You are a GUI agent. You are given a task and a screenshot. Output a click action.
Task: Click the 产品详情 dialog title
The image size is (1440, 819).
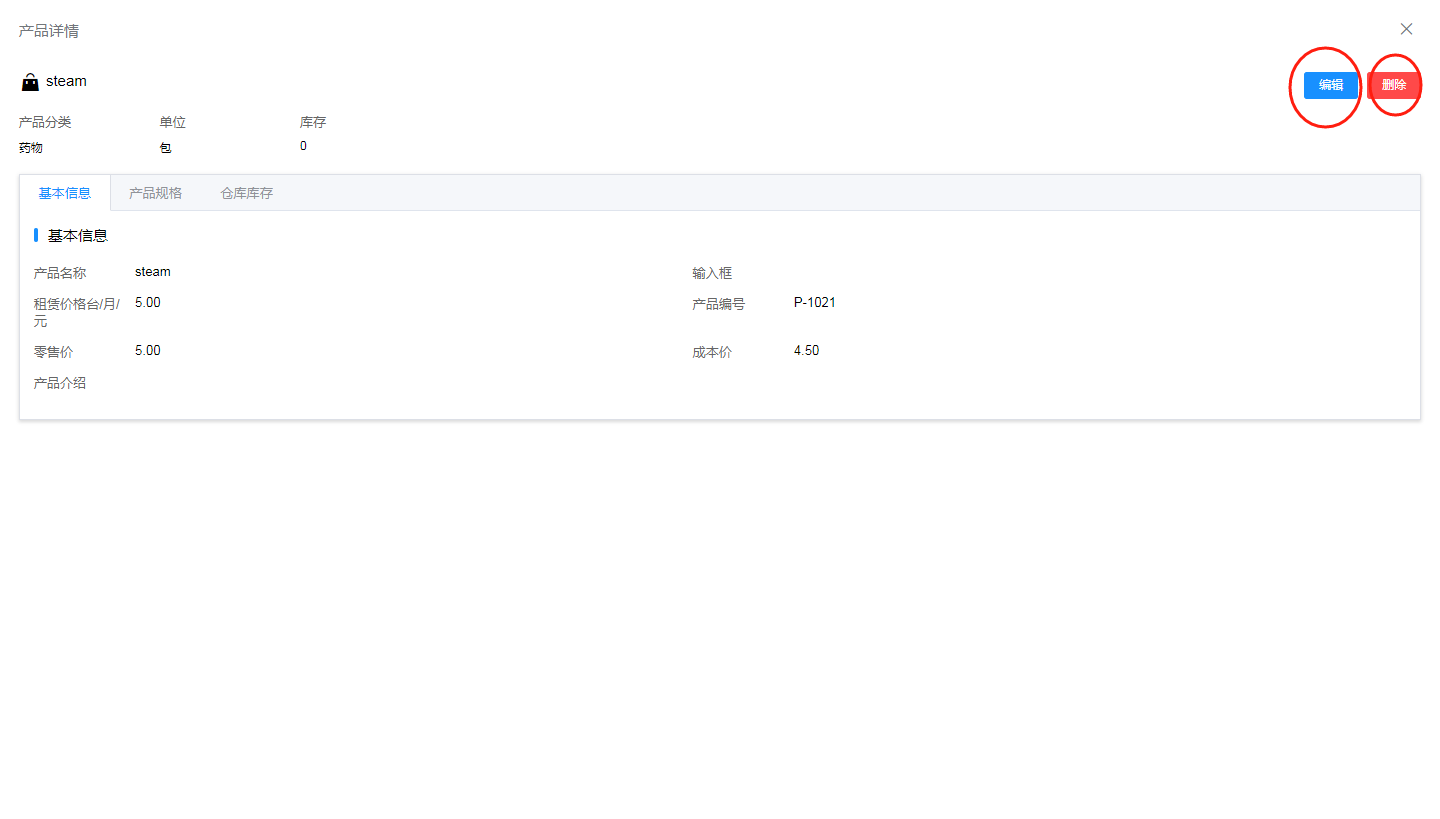click(x=49, y=31)
